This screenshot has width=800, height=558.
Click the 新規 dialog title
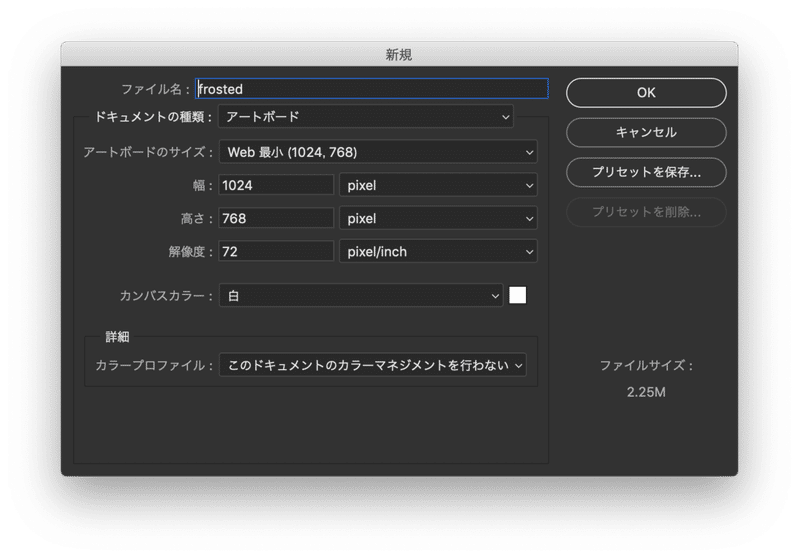[x=398, y=54]
